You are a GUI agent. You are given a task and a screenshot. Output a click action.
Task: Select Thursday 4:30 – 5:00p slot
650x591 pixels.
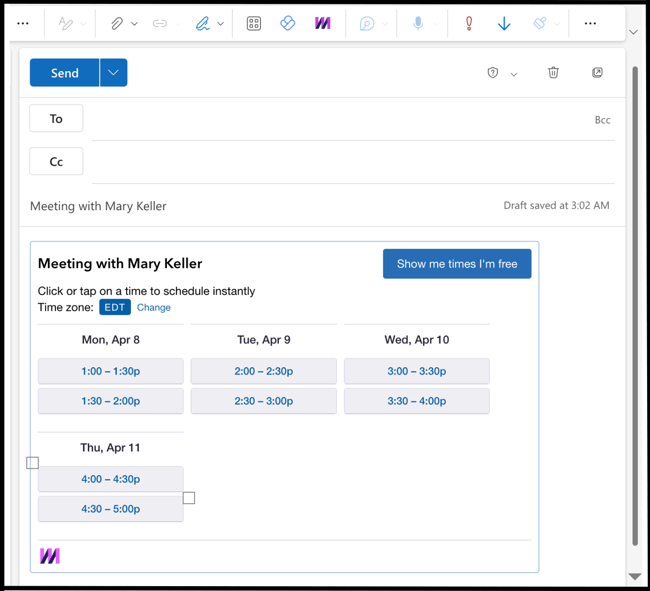[x=111, y=509]
